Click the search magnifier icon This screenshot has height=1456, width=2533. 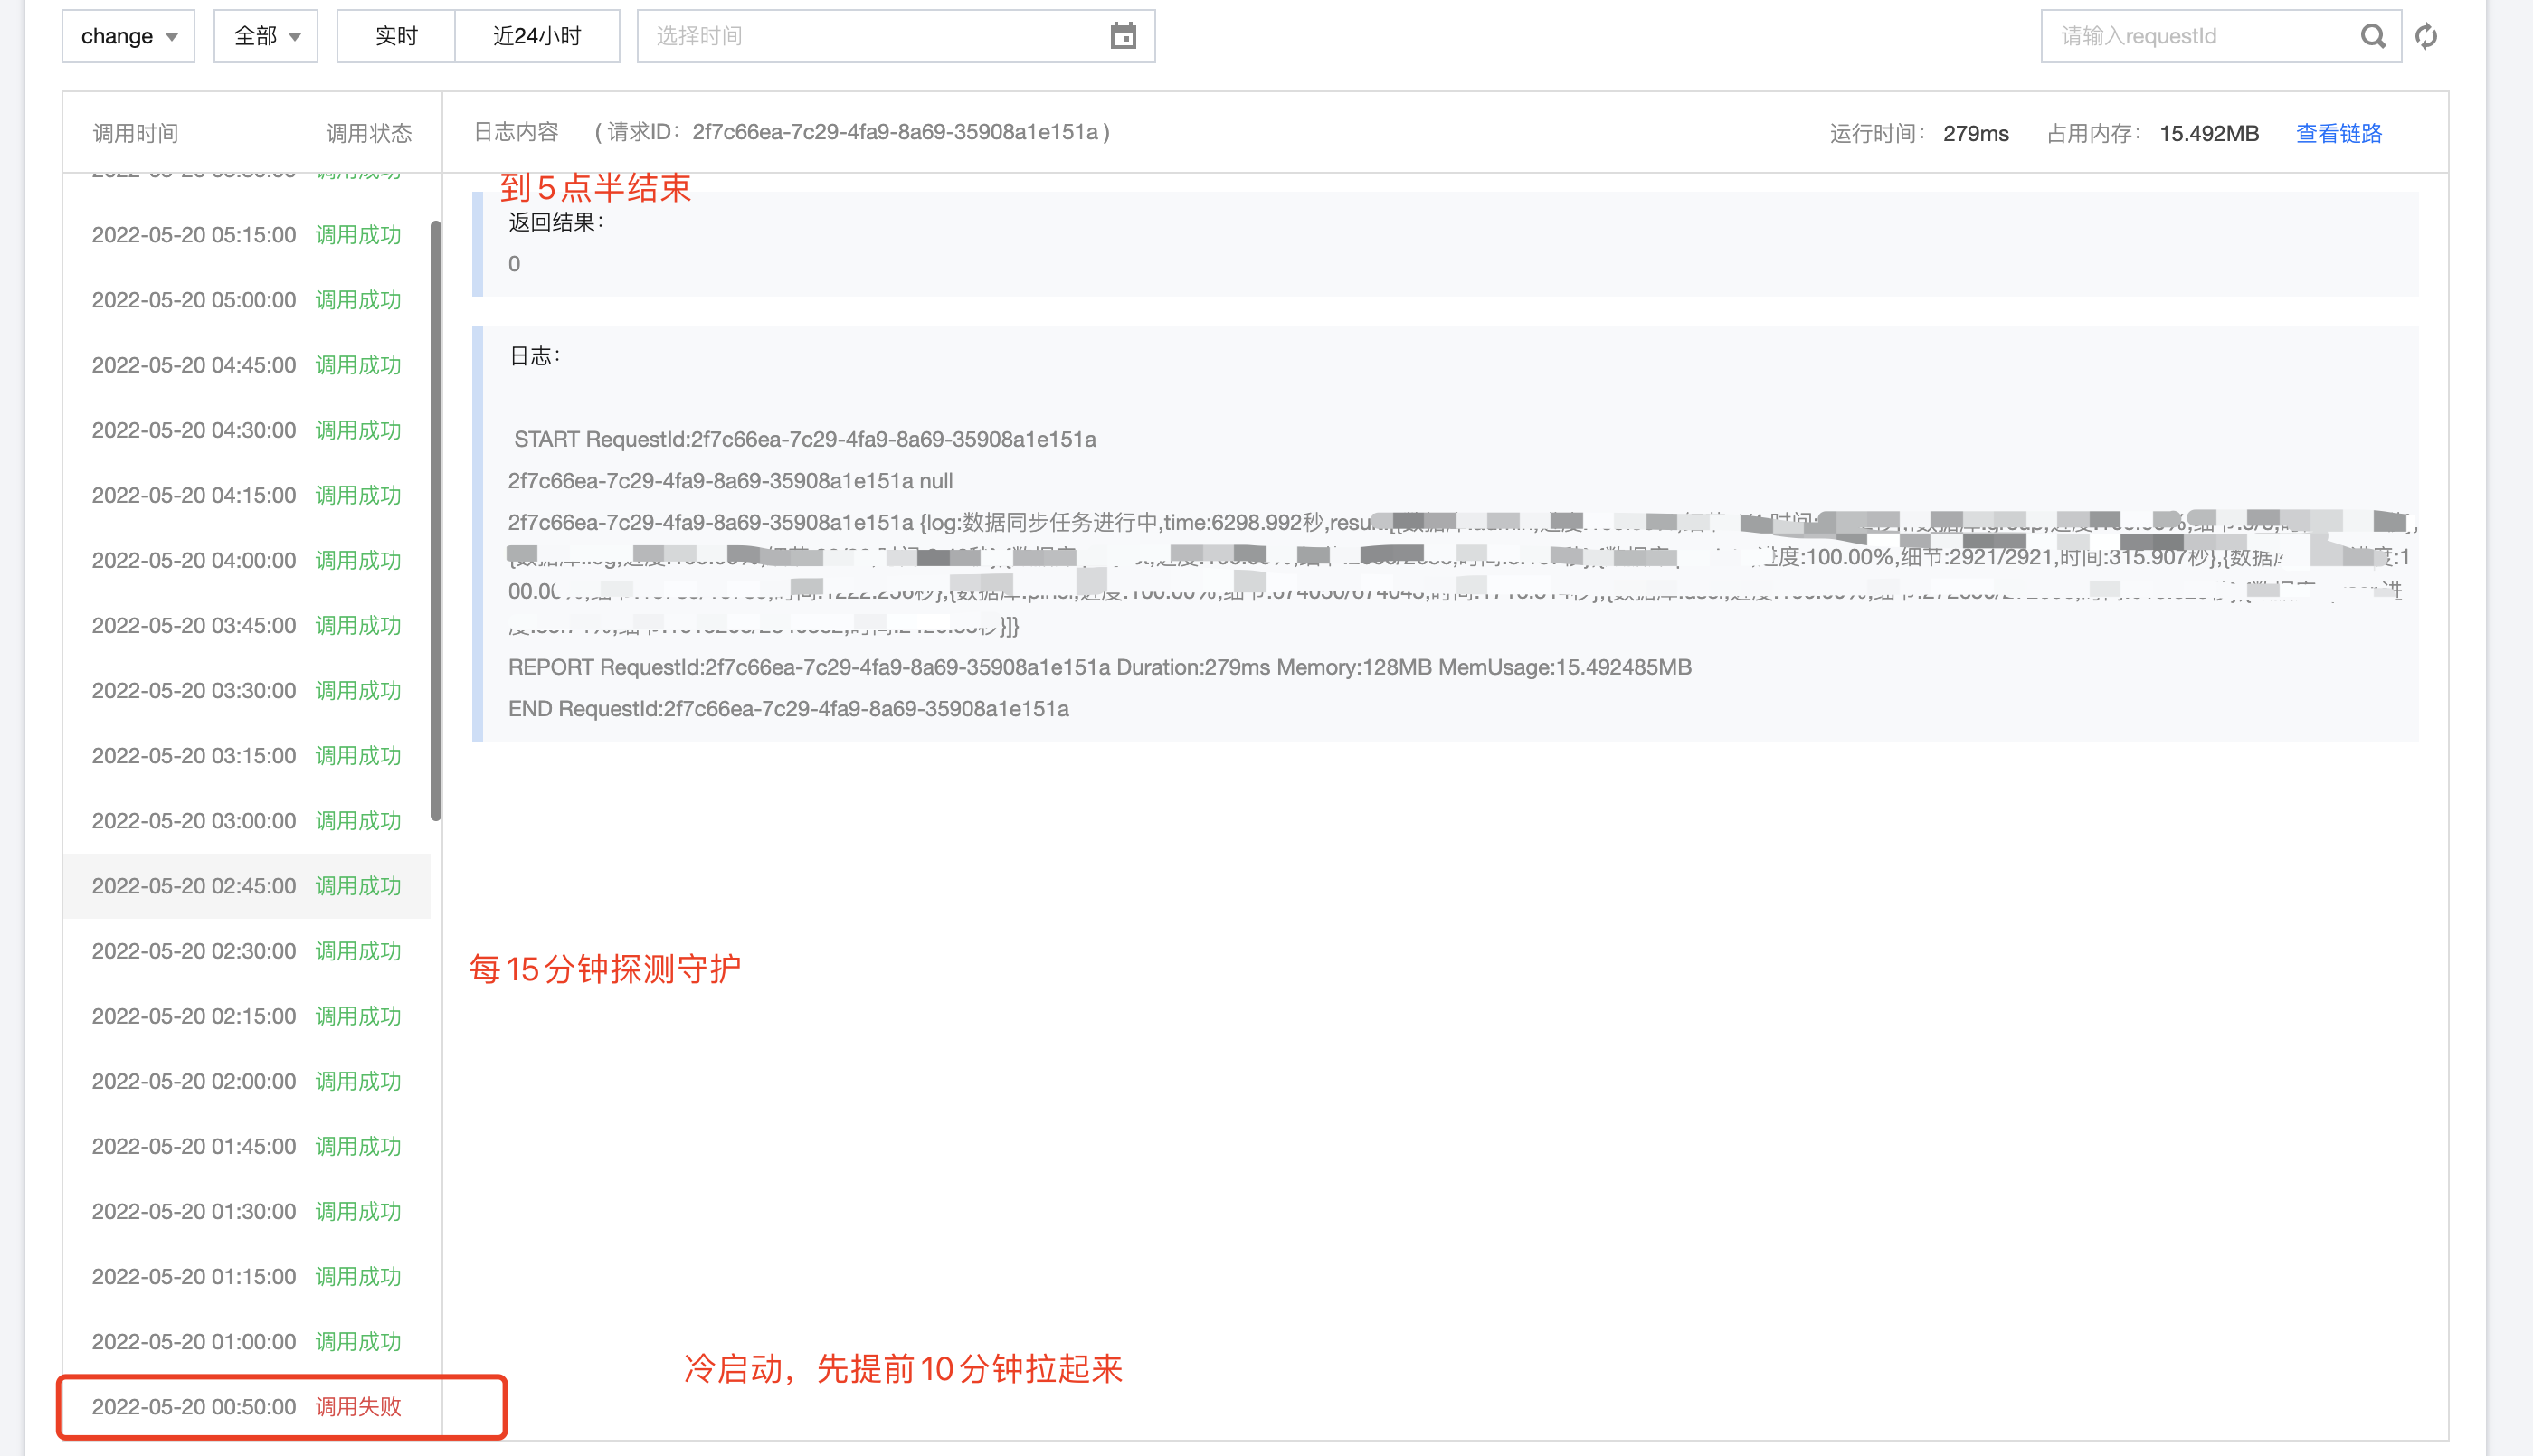pyautogui.click(x=2372, y=36)
